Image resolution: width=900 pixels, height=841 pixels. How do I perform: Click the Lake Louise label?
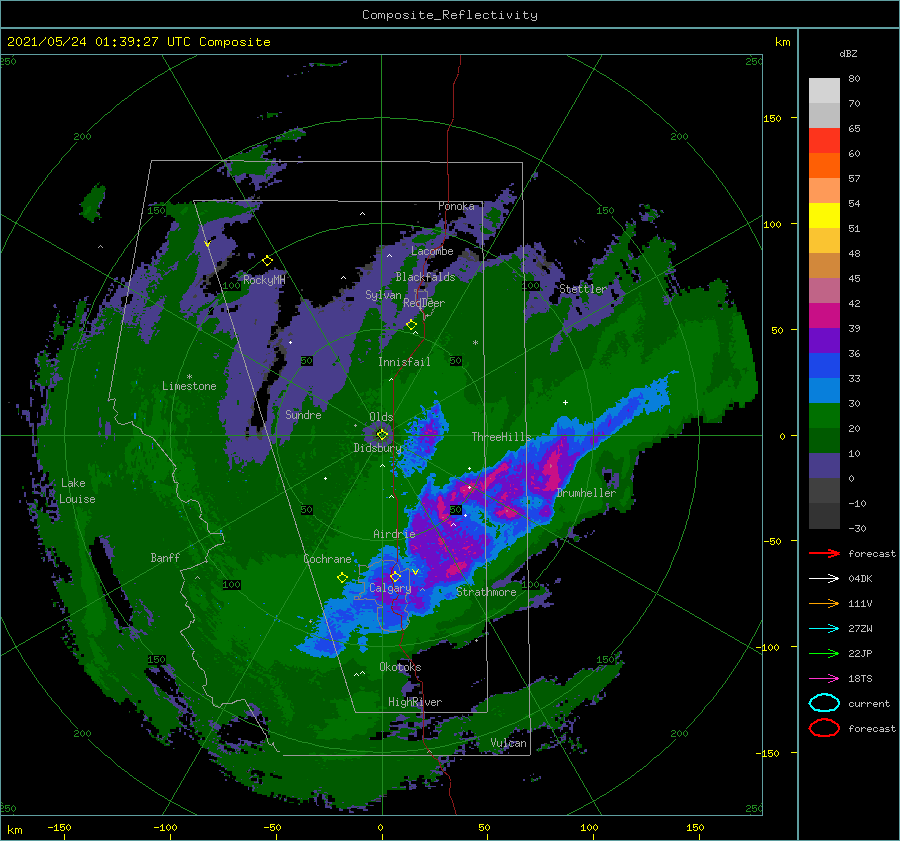(x=77, y=491)
